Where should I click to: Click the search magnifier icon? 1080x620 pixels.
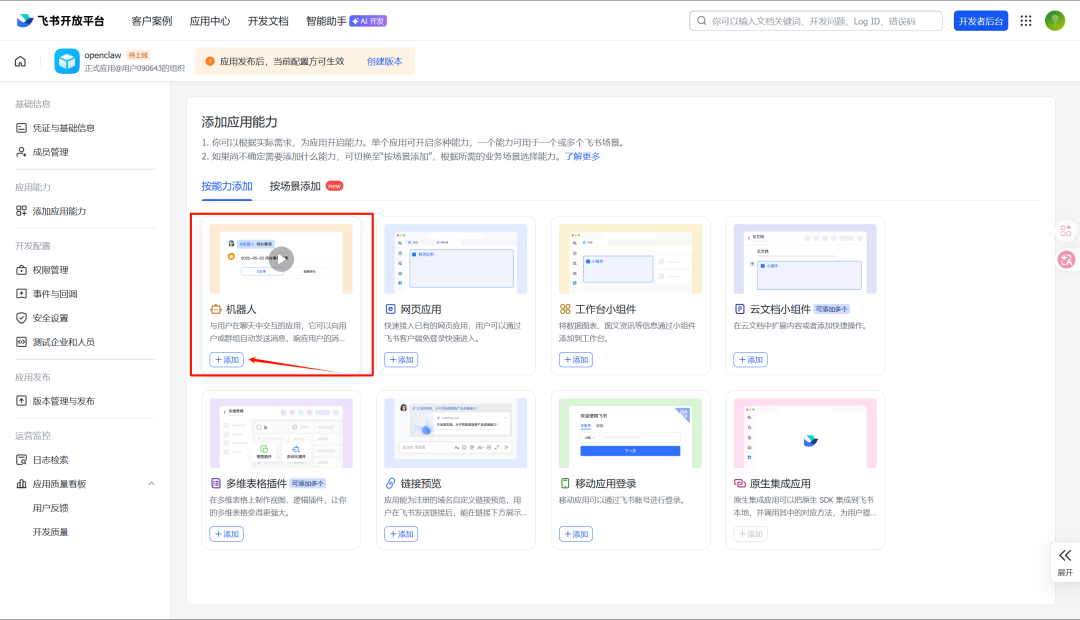pos(701,21)
